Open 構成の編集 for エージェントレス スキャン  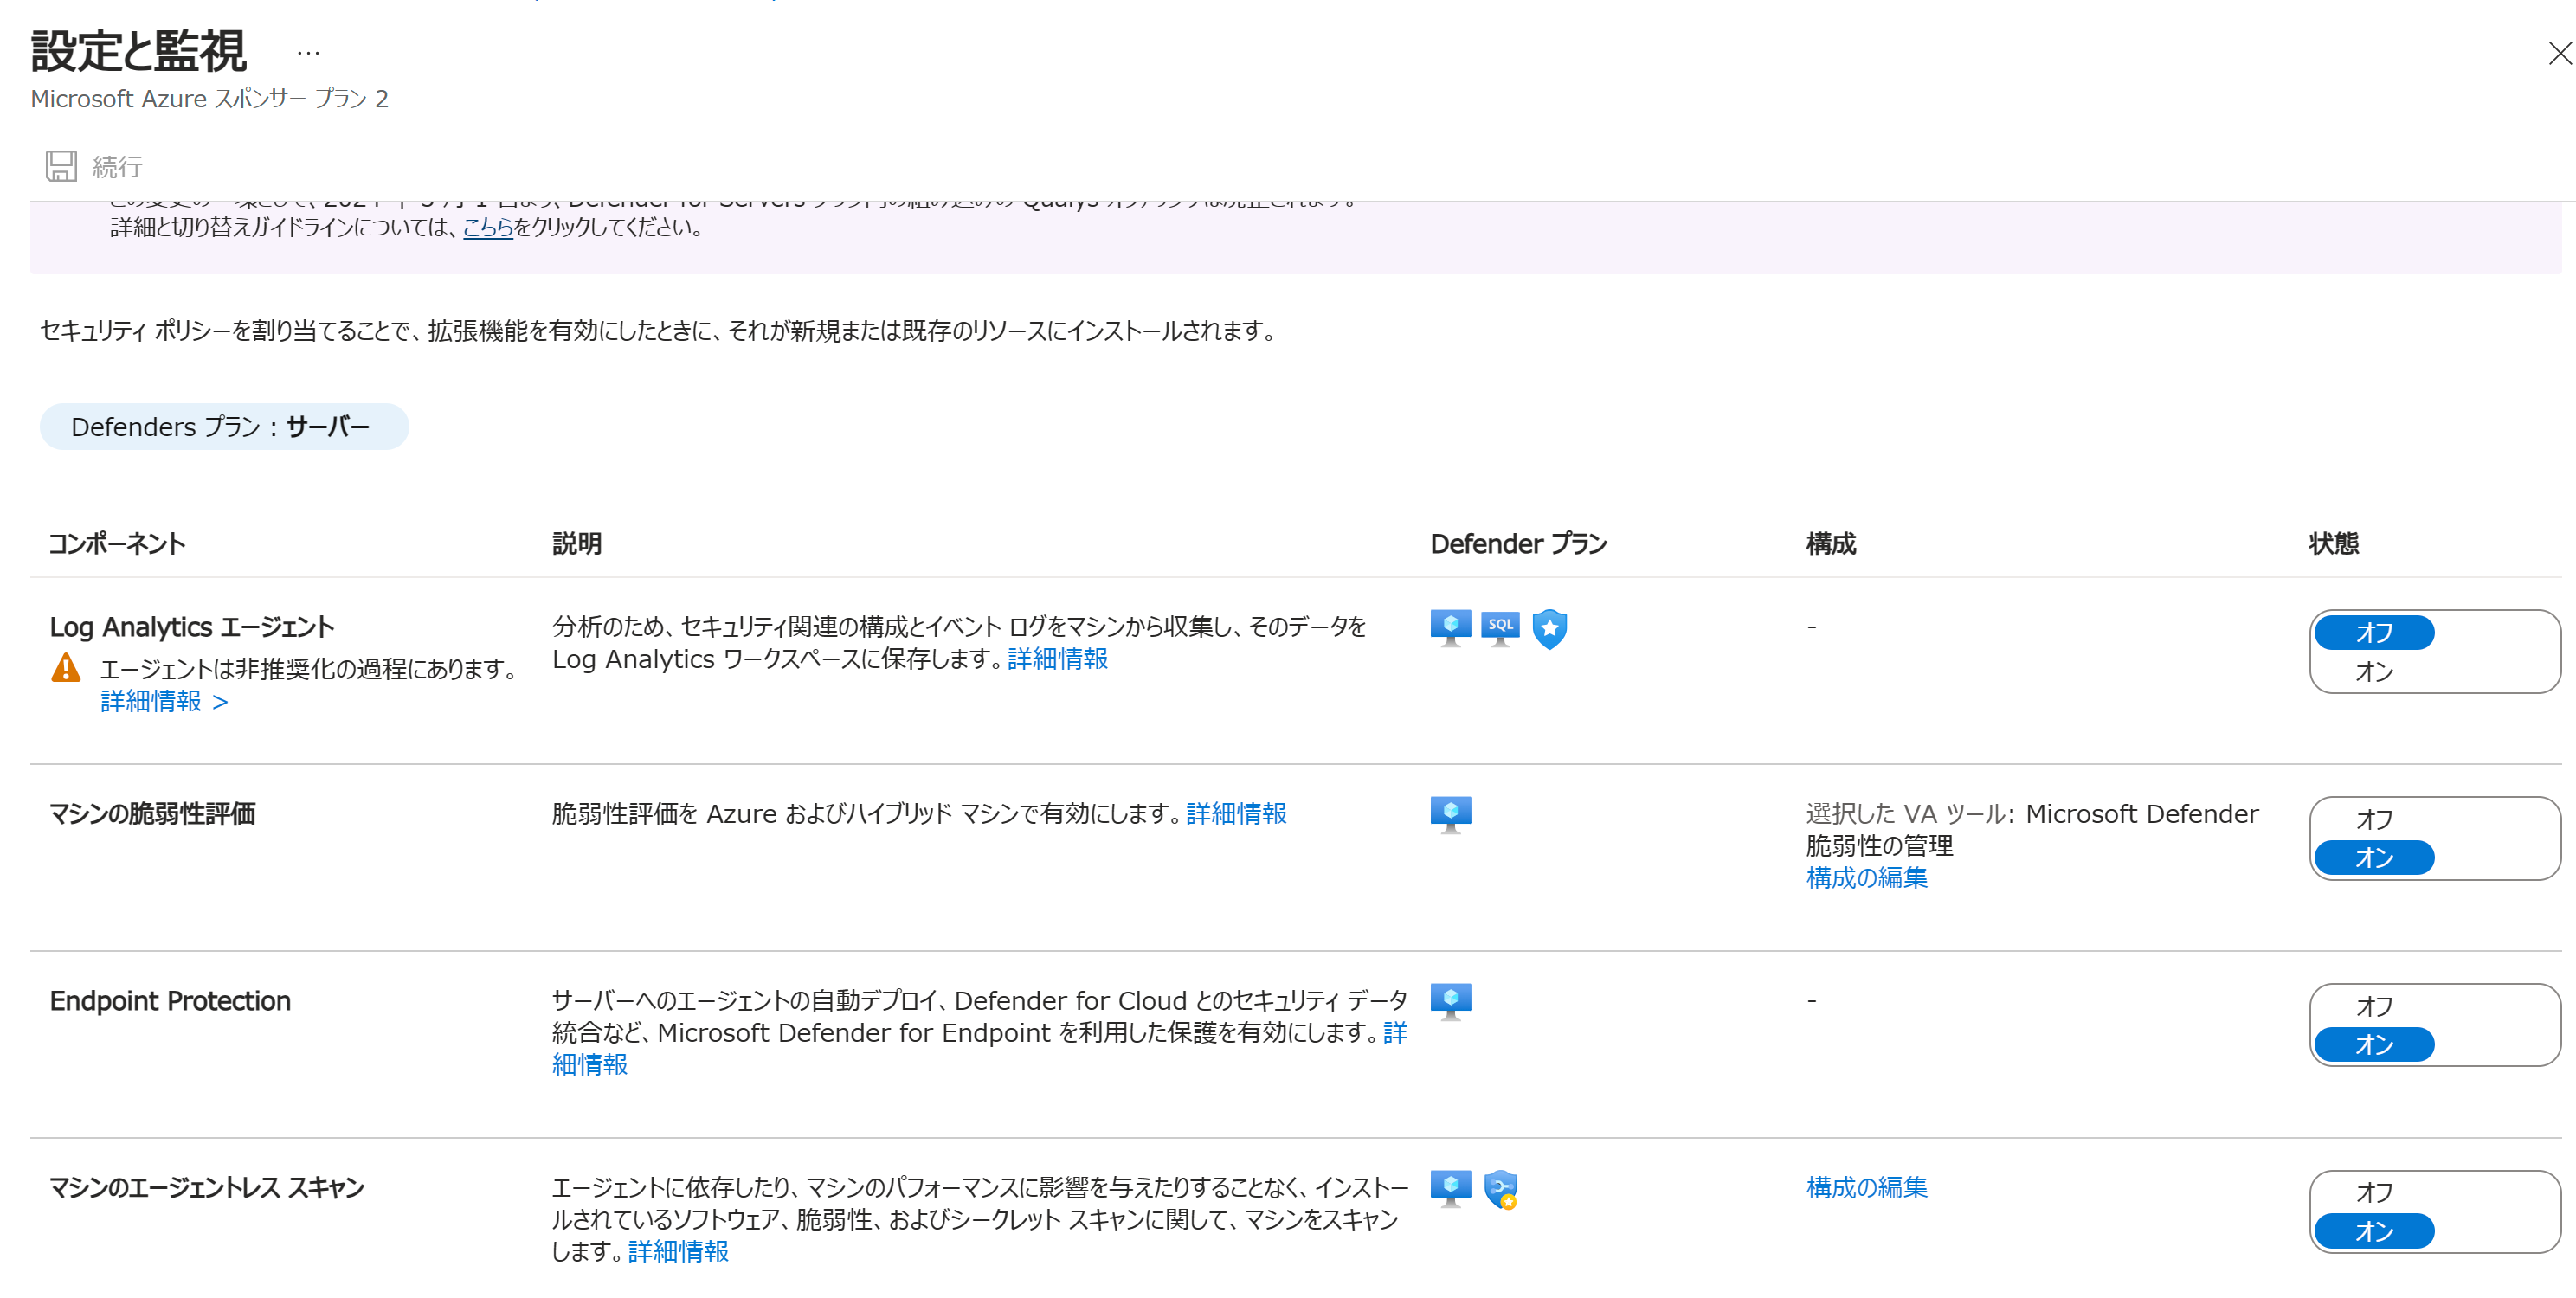pyautogui.click(x=1866, y=1187)
